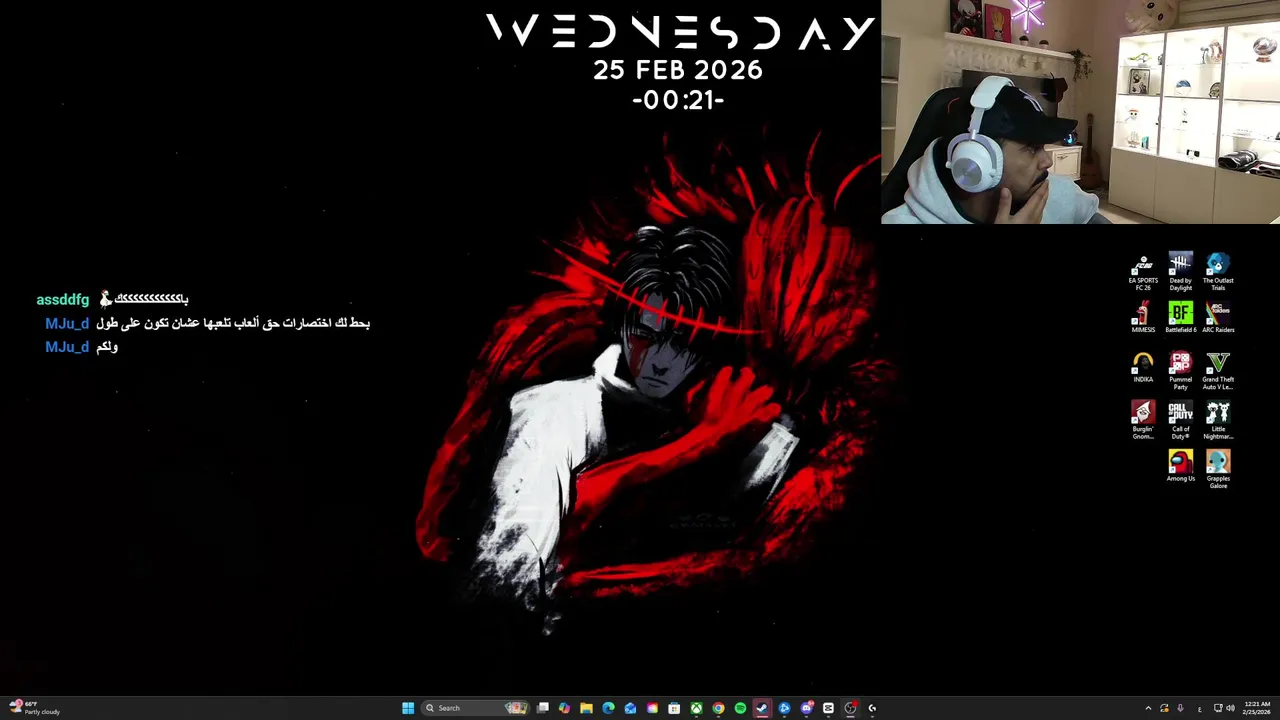Open Logitech G HUB on the taskbar
1280x720 pixels.
point(872,708)
